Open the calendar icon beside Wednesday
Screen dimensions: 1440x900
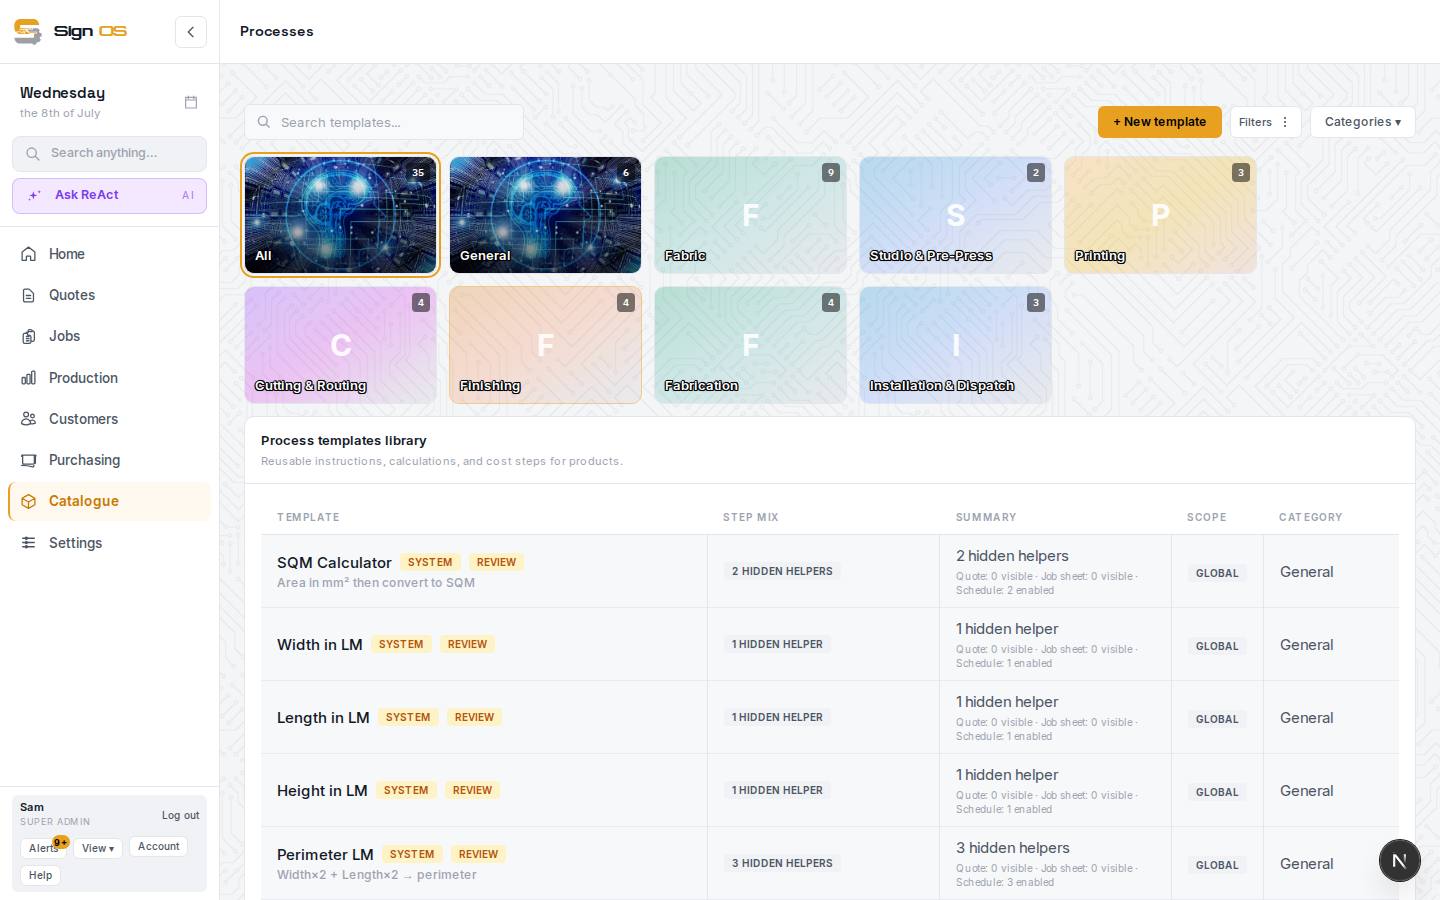(x=191, y=102)
